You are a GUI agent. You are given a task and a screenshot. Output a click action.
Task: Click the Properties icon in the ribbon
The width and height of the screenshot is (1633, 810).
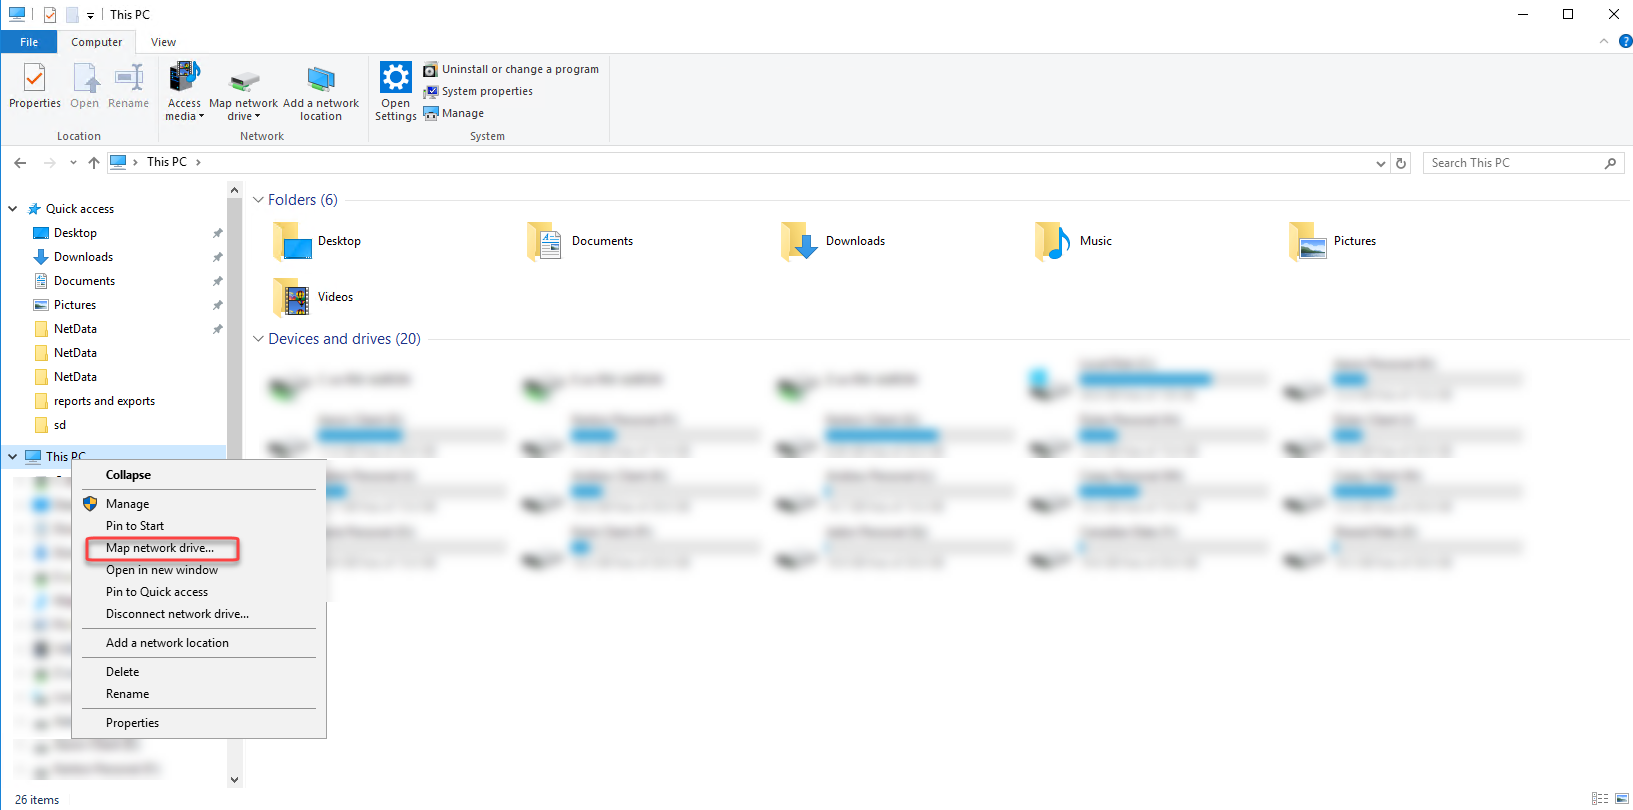[x=34, y=86]
